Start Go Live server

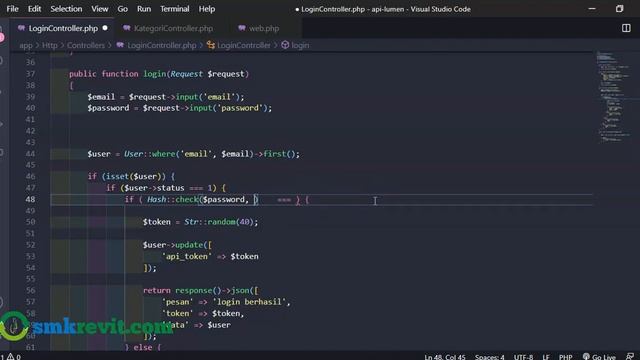[599, 356]
